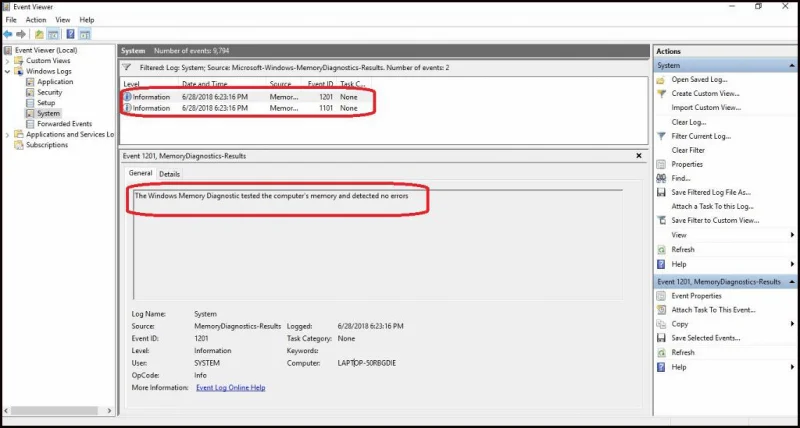The width and height of the screenshot is (800, 428).
Task: Click the Find binoculars icon
Action: [661, 179]
